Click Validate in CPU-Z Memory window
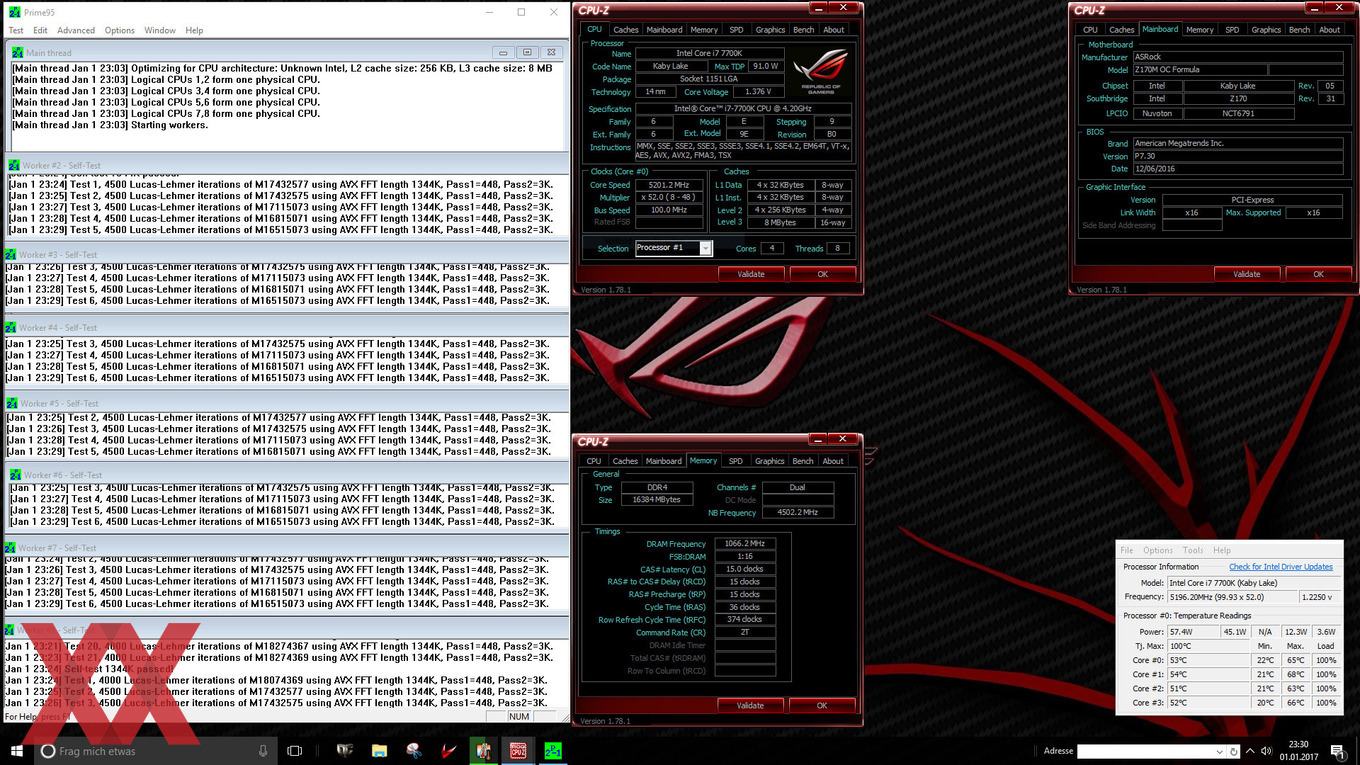The image size is (1360, 765). click(x=750, y=705)
